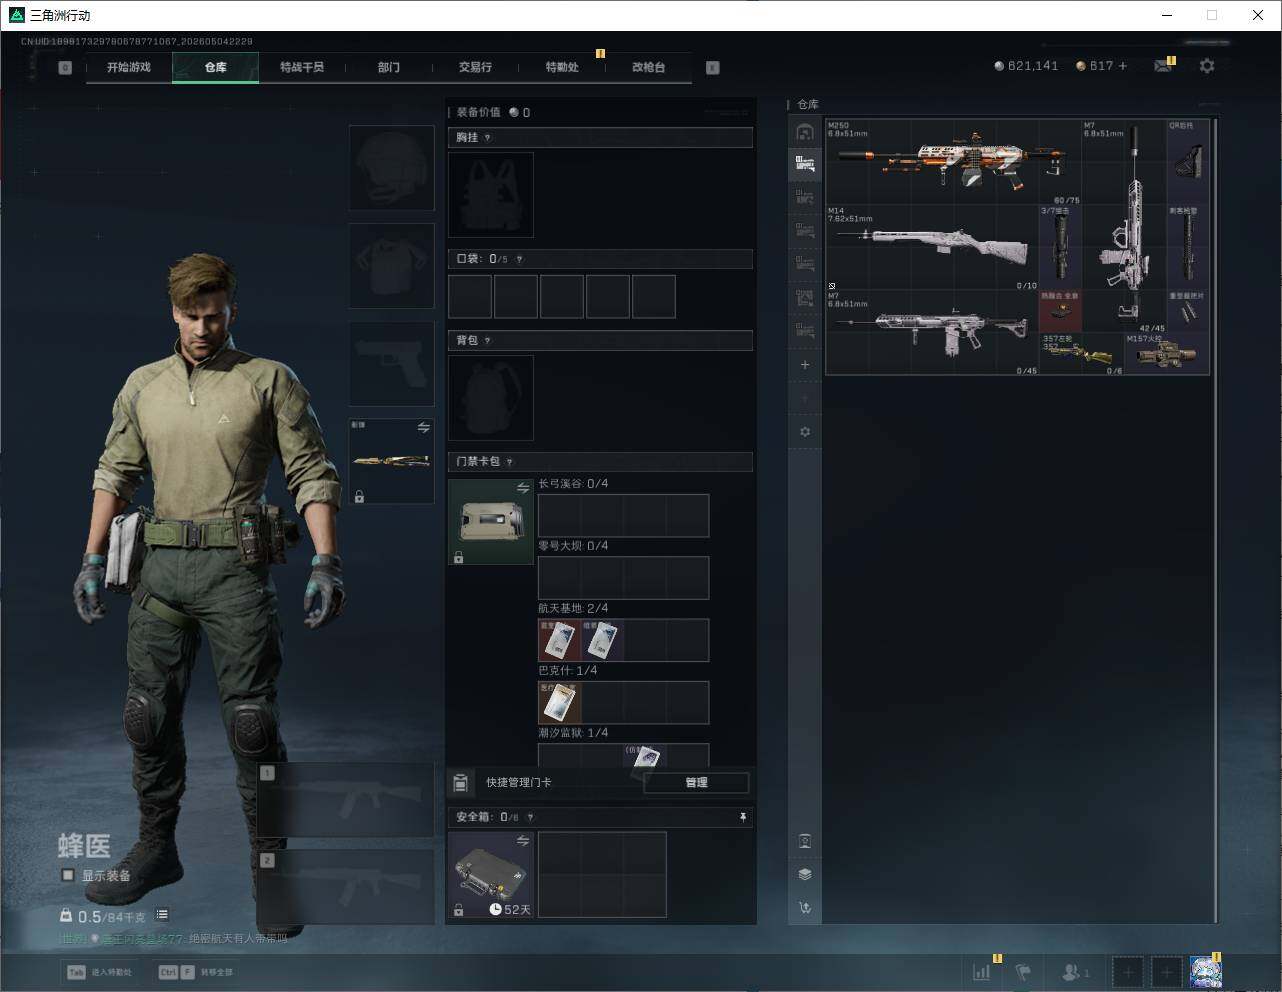Click the flag icon in the bottom bar
The width and height of the screenshot is (1282, 992).
point(1023,971)
